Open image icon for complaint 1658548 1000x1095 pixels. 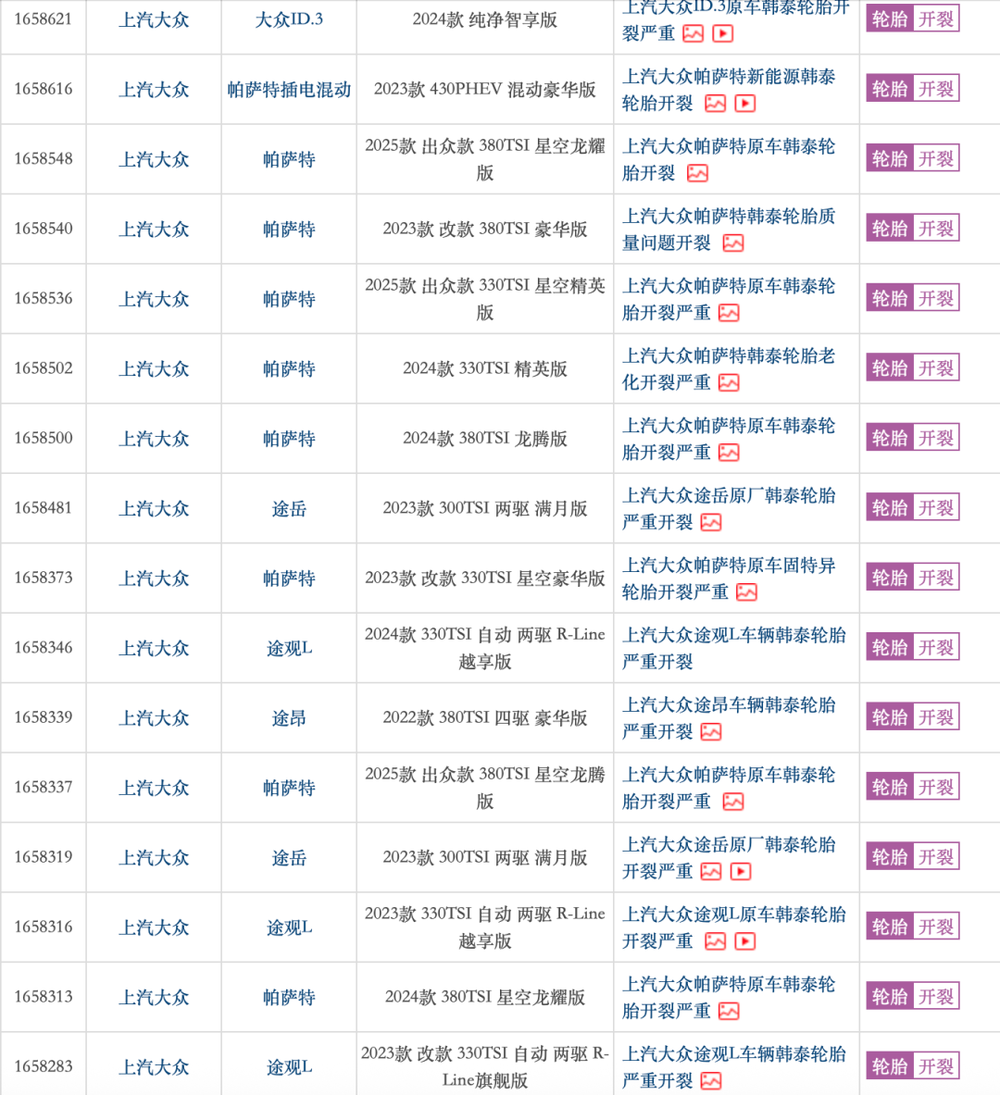coord(697,174)
